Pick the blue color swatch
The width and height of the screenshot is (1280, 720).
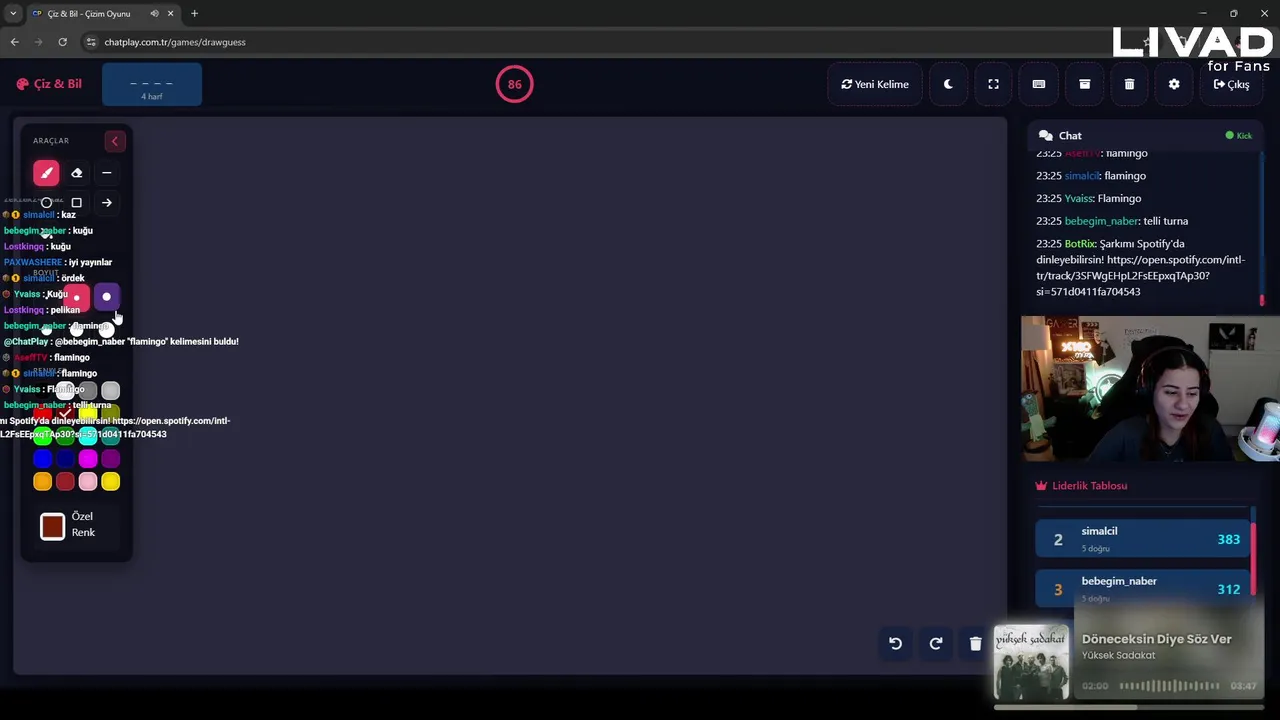[x=42, y=459]
